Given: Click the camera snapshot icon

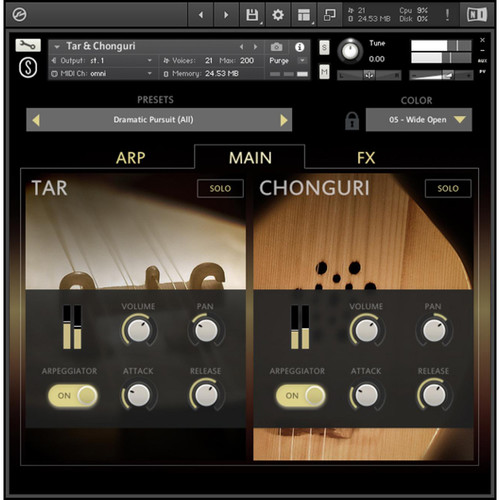Looking at the screenshot, I should click(x=276, y=47).
